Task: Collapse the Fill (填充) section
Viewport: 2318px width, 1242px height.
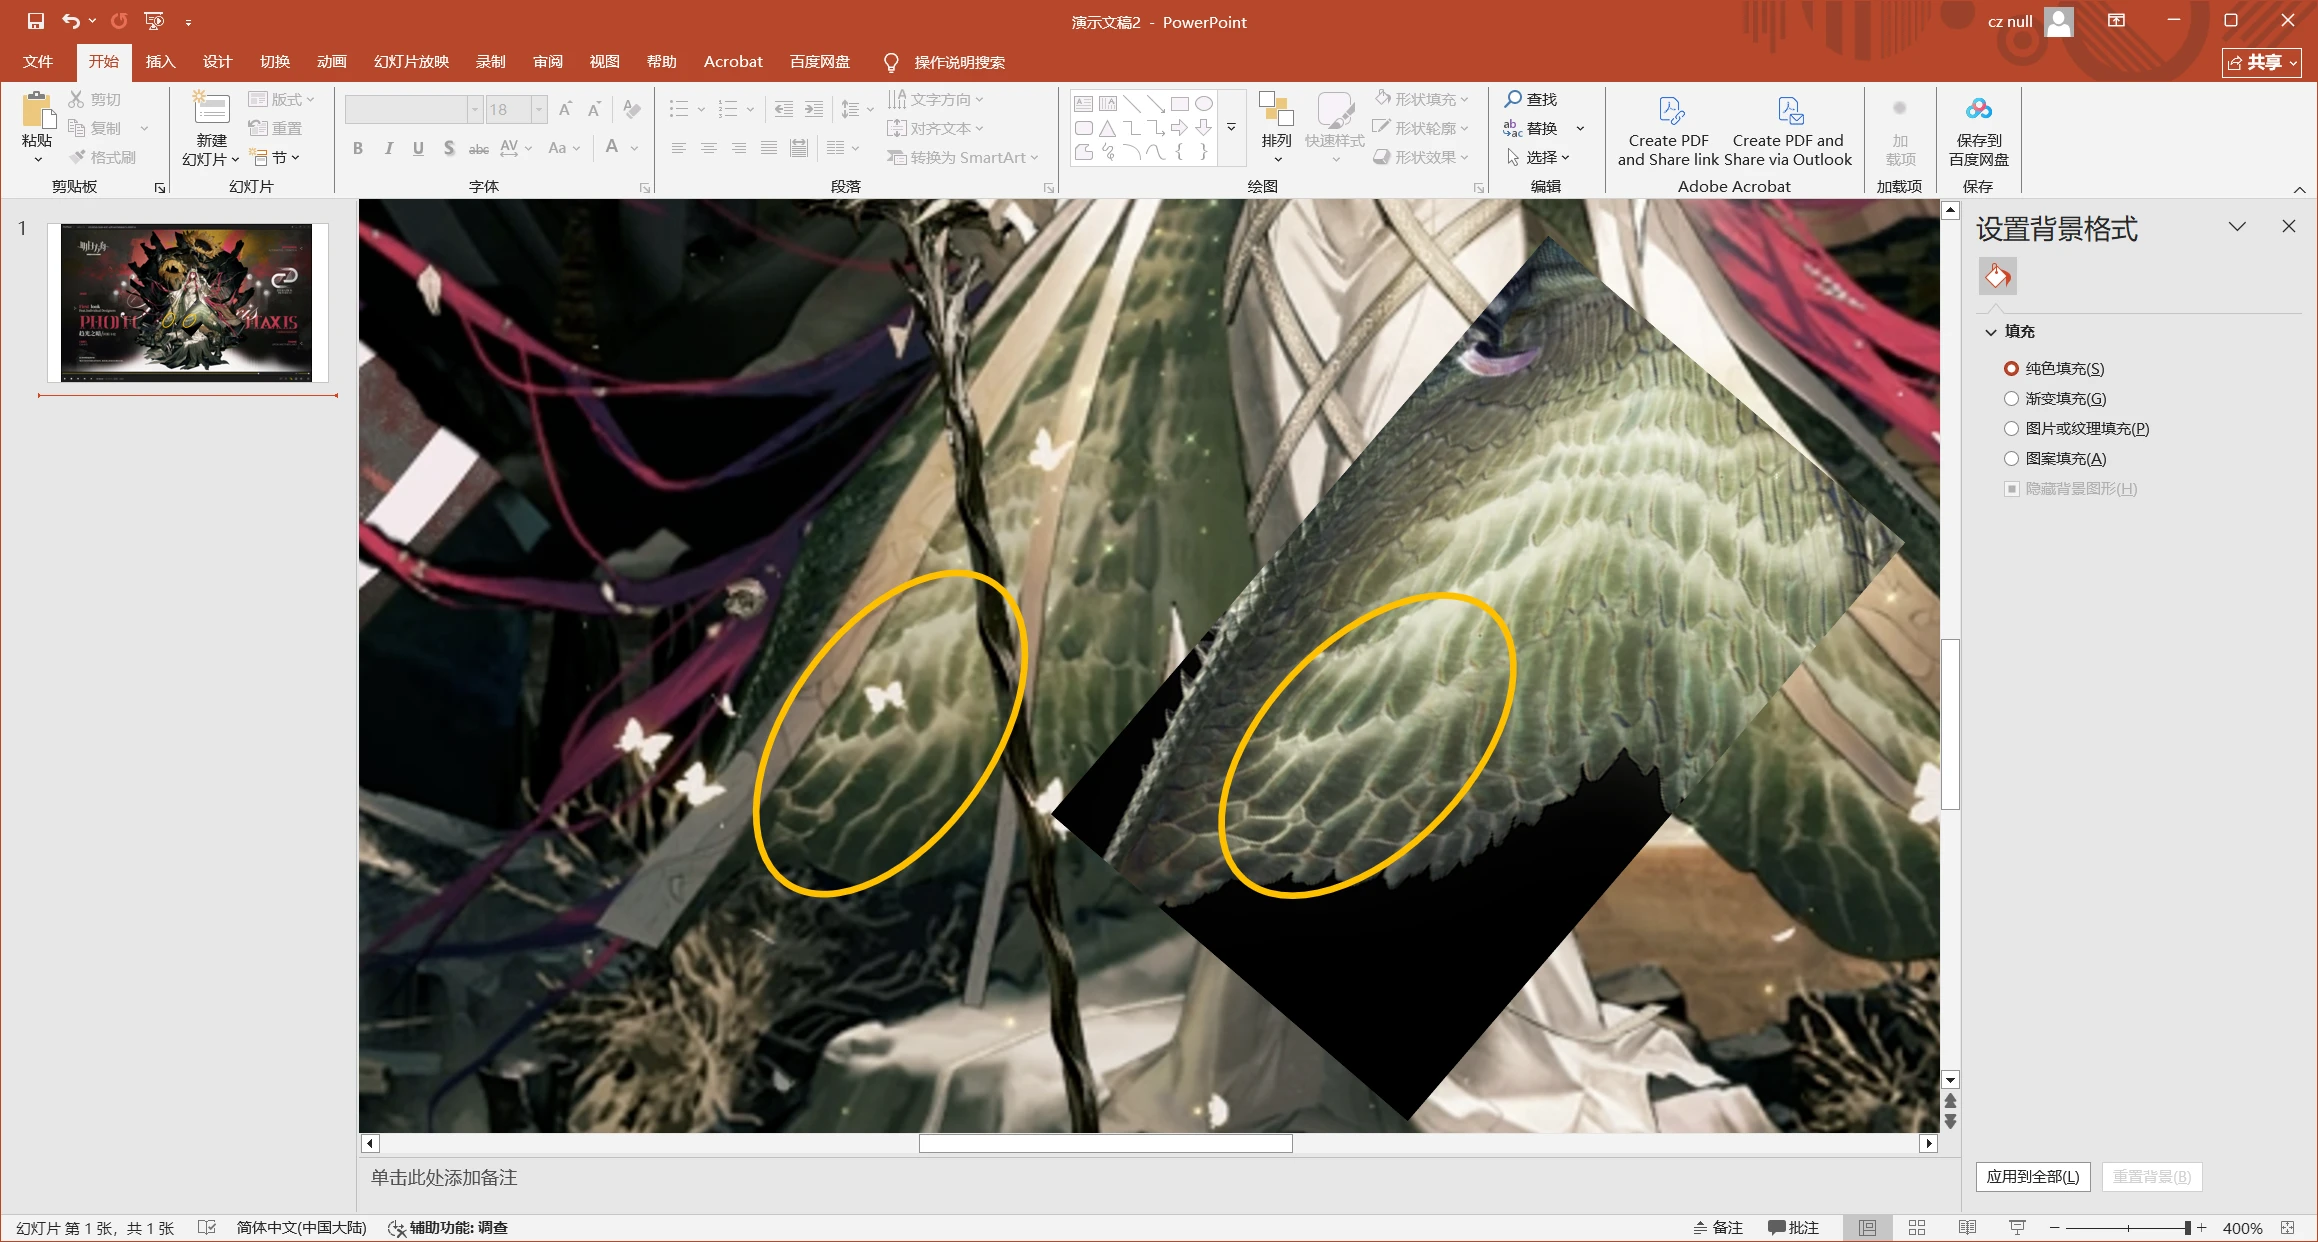Action: coord(1991,332)
